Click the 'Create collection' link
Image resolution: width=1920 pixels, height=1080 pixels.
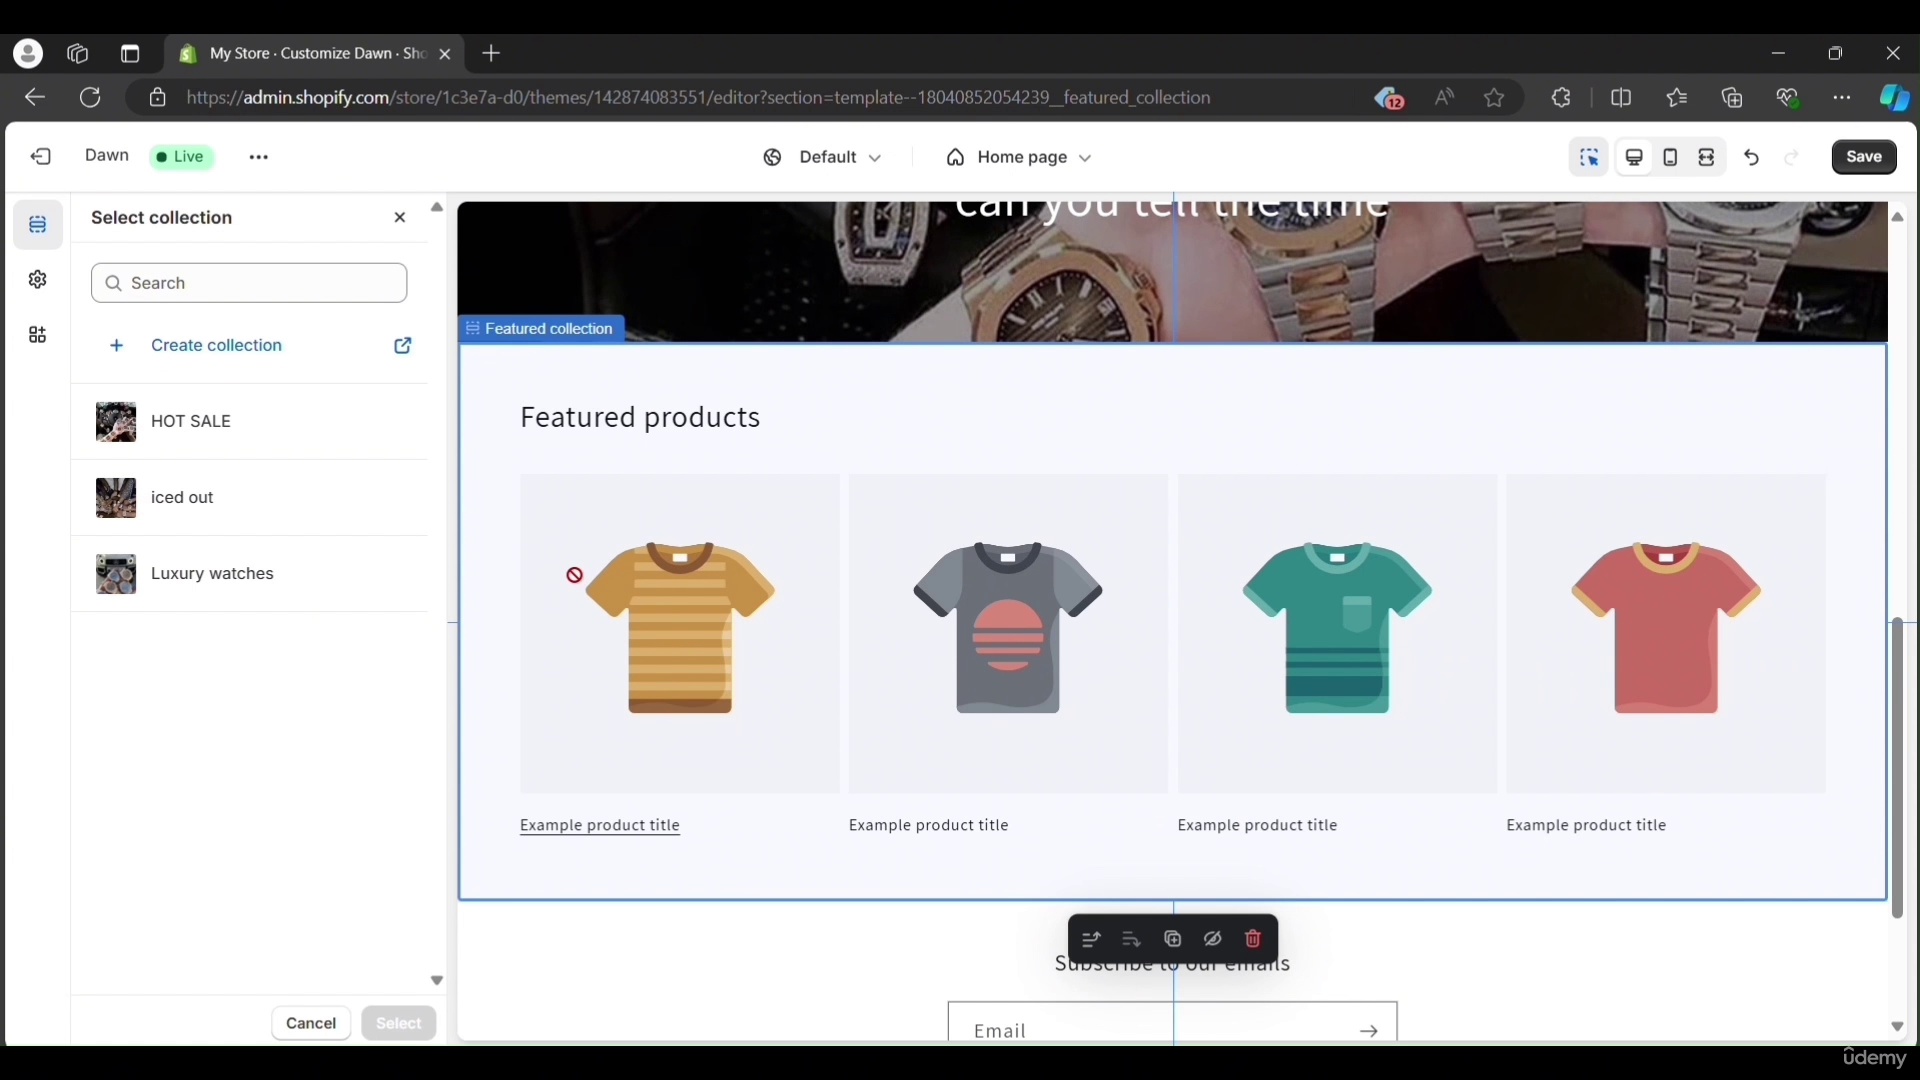[x=216, y=344]
